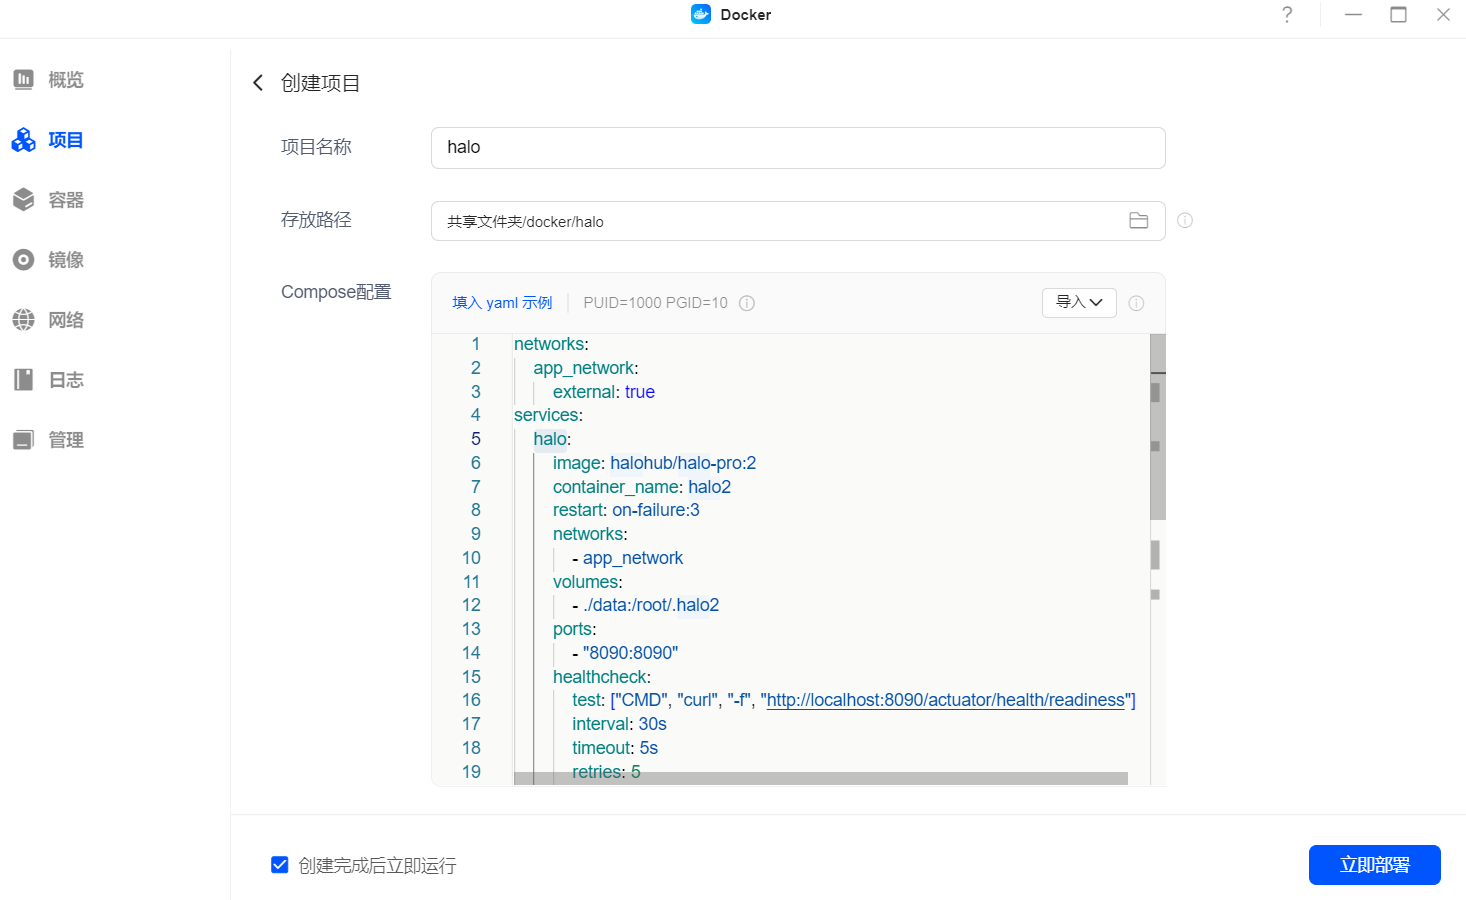Click the Network (网络) globe icon
Image resolution: width=1466 pixels, height=900 pixels.
pos(23,320)
